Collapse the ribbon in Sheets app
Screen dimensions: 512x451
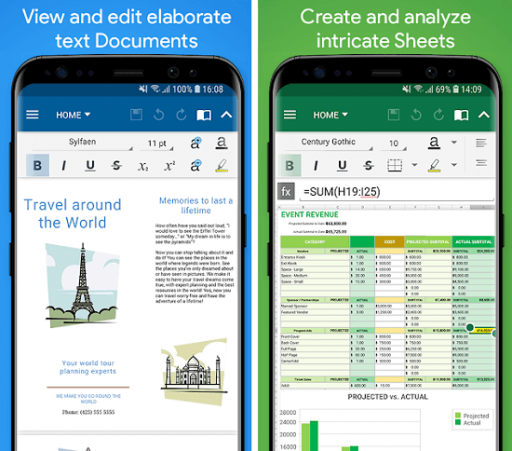coord(484,115)
